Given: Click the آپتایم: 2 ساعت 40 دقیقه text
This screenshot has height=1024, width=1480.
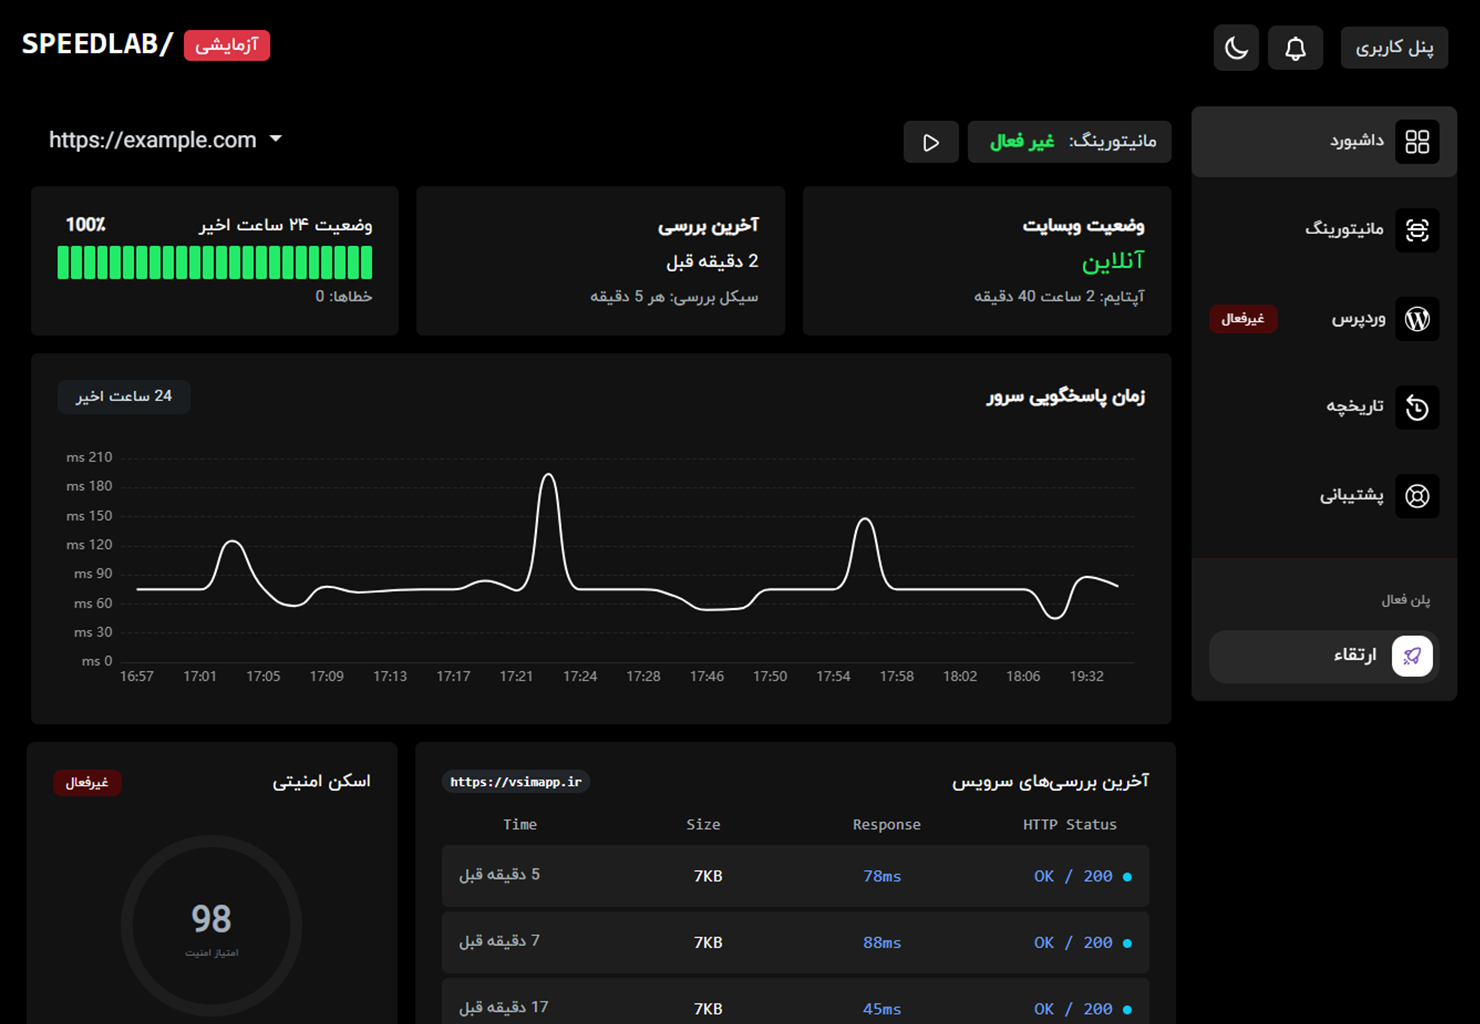Looking at the screenshot, I should [x=1059, y=297].
